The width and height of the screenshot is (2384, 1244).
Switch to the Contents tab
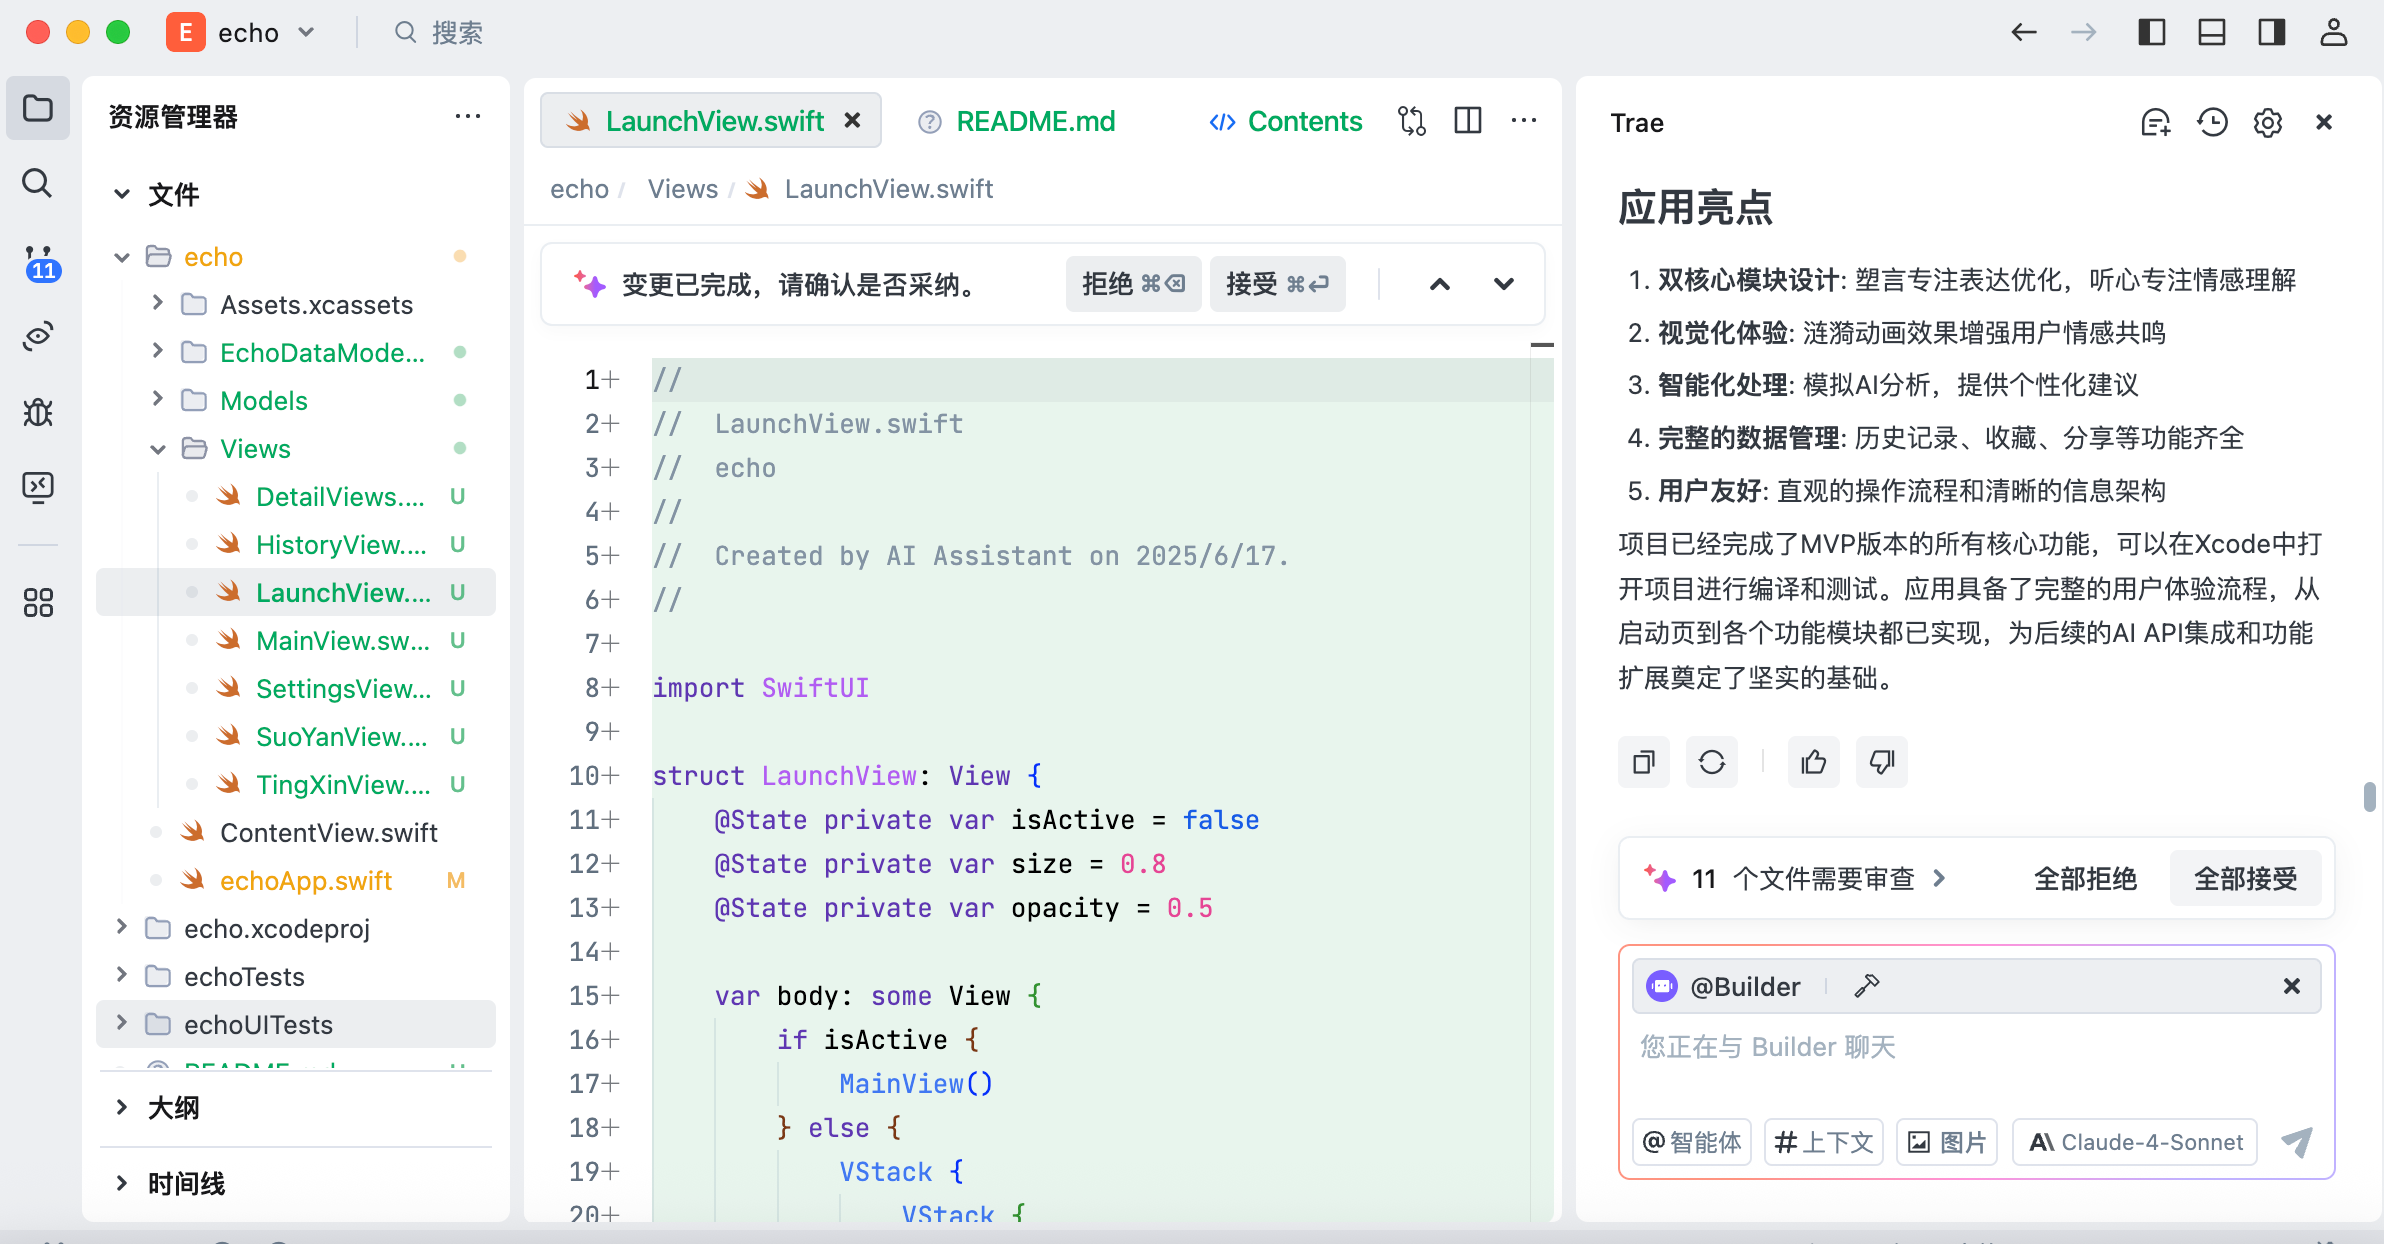1285,121
